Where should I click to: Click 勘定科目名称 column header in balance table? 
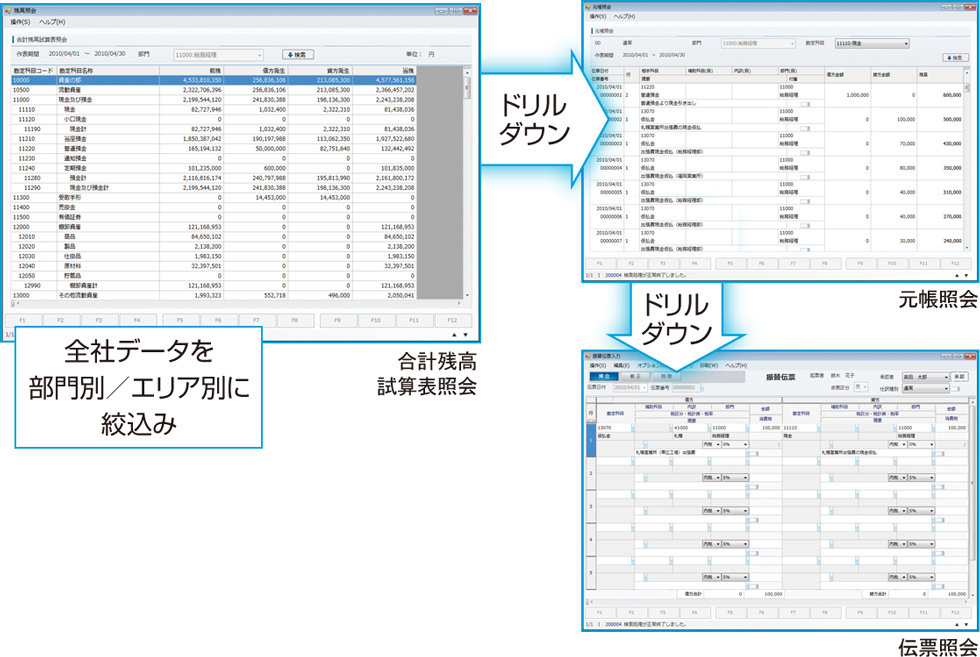(108, 71)
